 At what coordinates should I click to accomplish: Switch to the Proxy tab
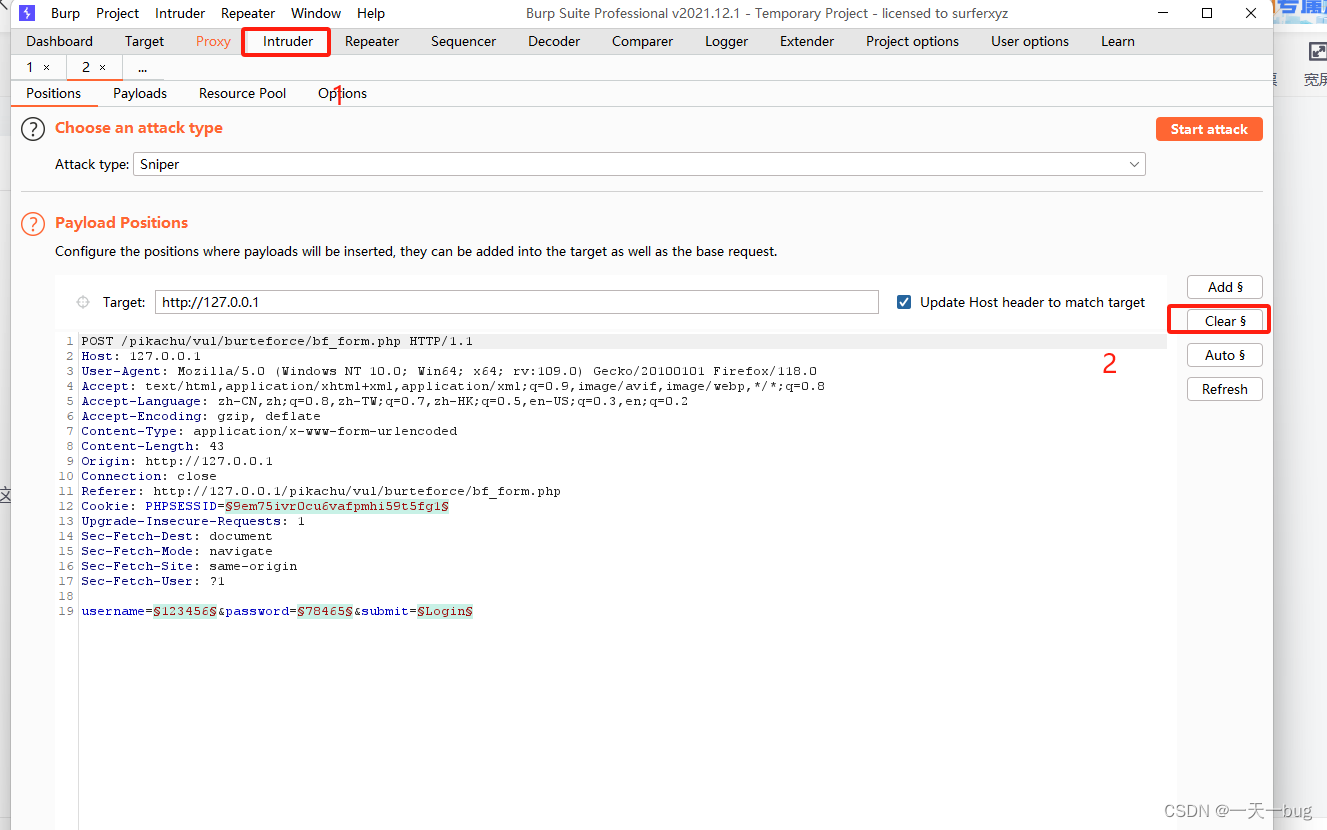point(213,41)
